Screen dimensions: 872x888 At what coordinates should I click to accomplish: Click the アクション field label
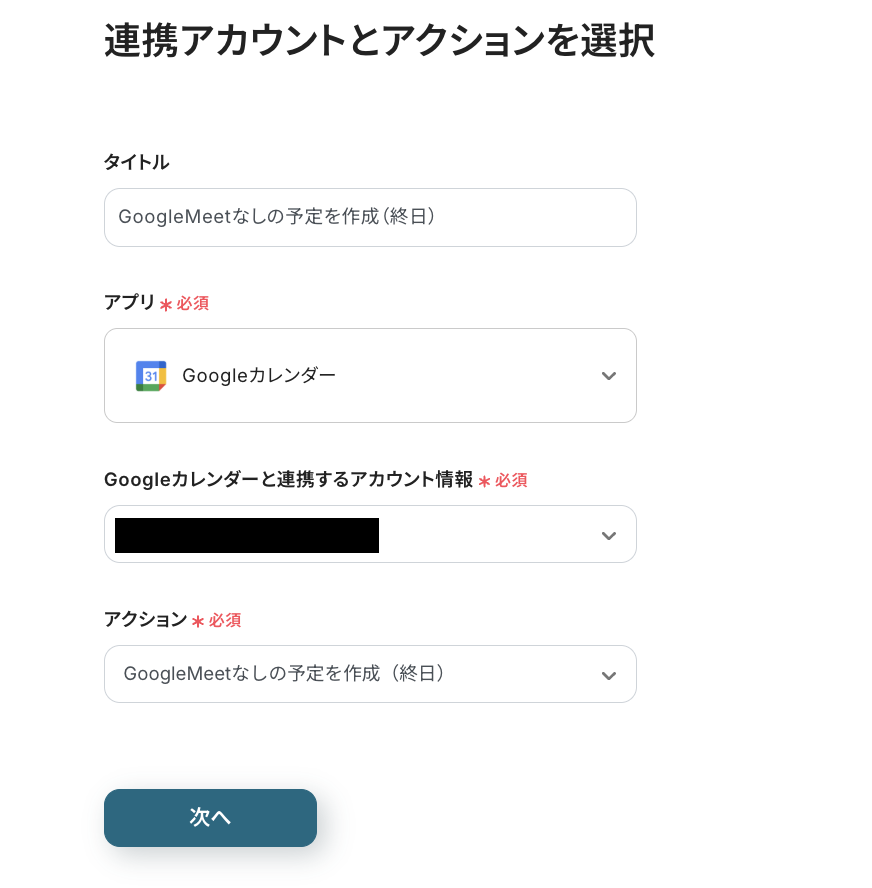point(145,620)
